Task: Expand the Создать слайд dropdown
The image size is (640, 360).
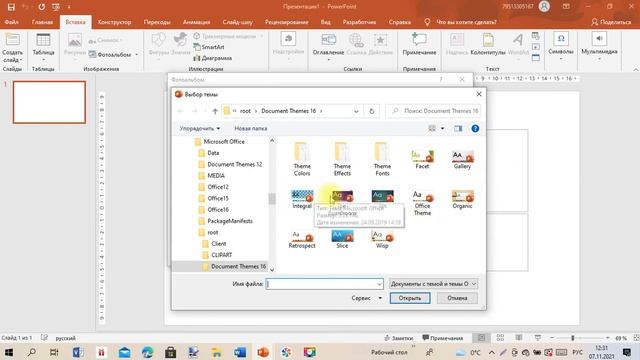Action: (12, 56)
